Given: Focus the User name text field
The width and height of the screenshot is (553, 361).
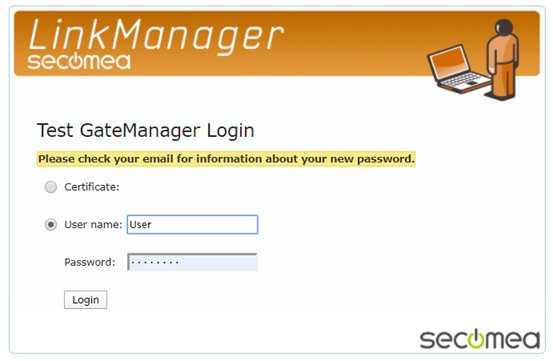Looking at the screenshot, I should pyautogui.click(x=193, y=225).
